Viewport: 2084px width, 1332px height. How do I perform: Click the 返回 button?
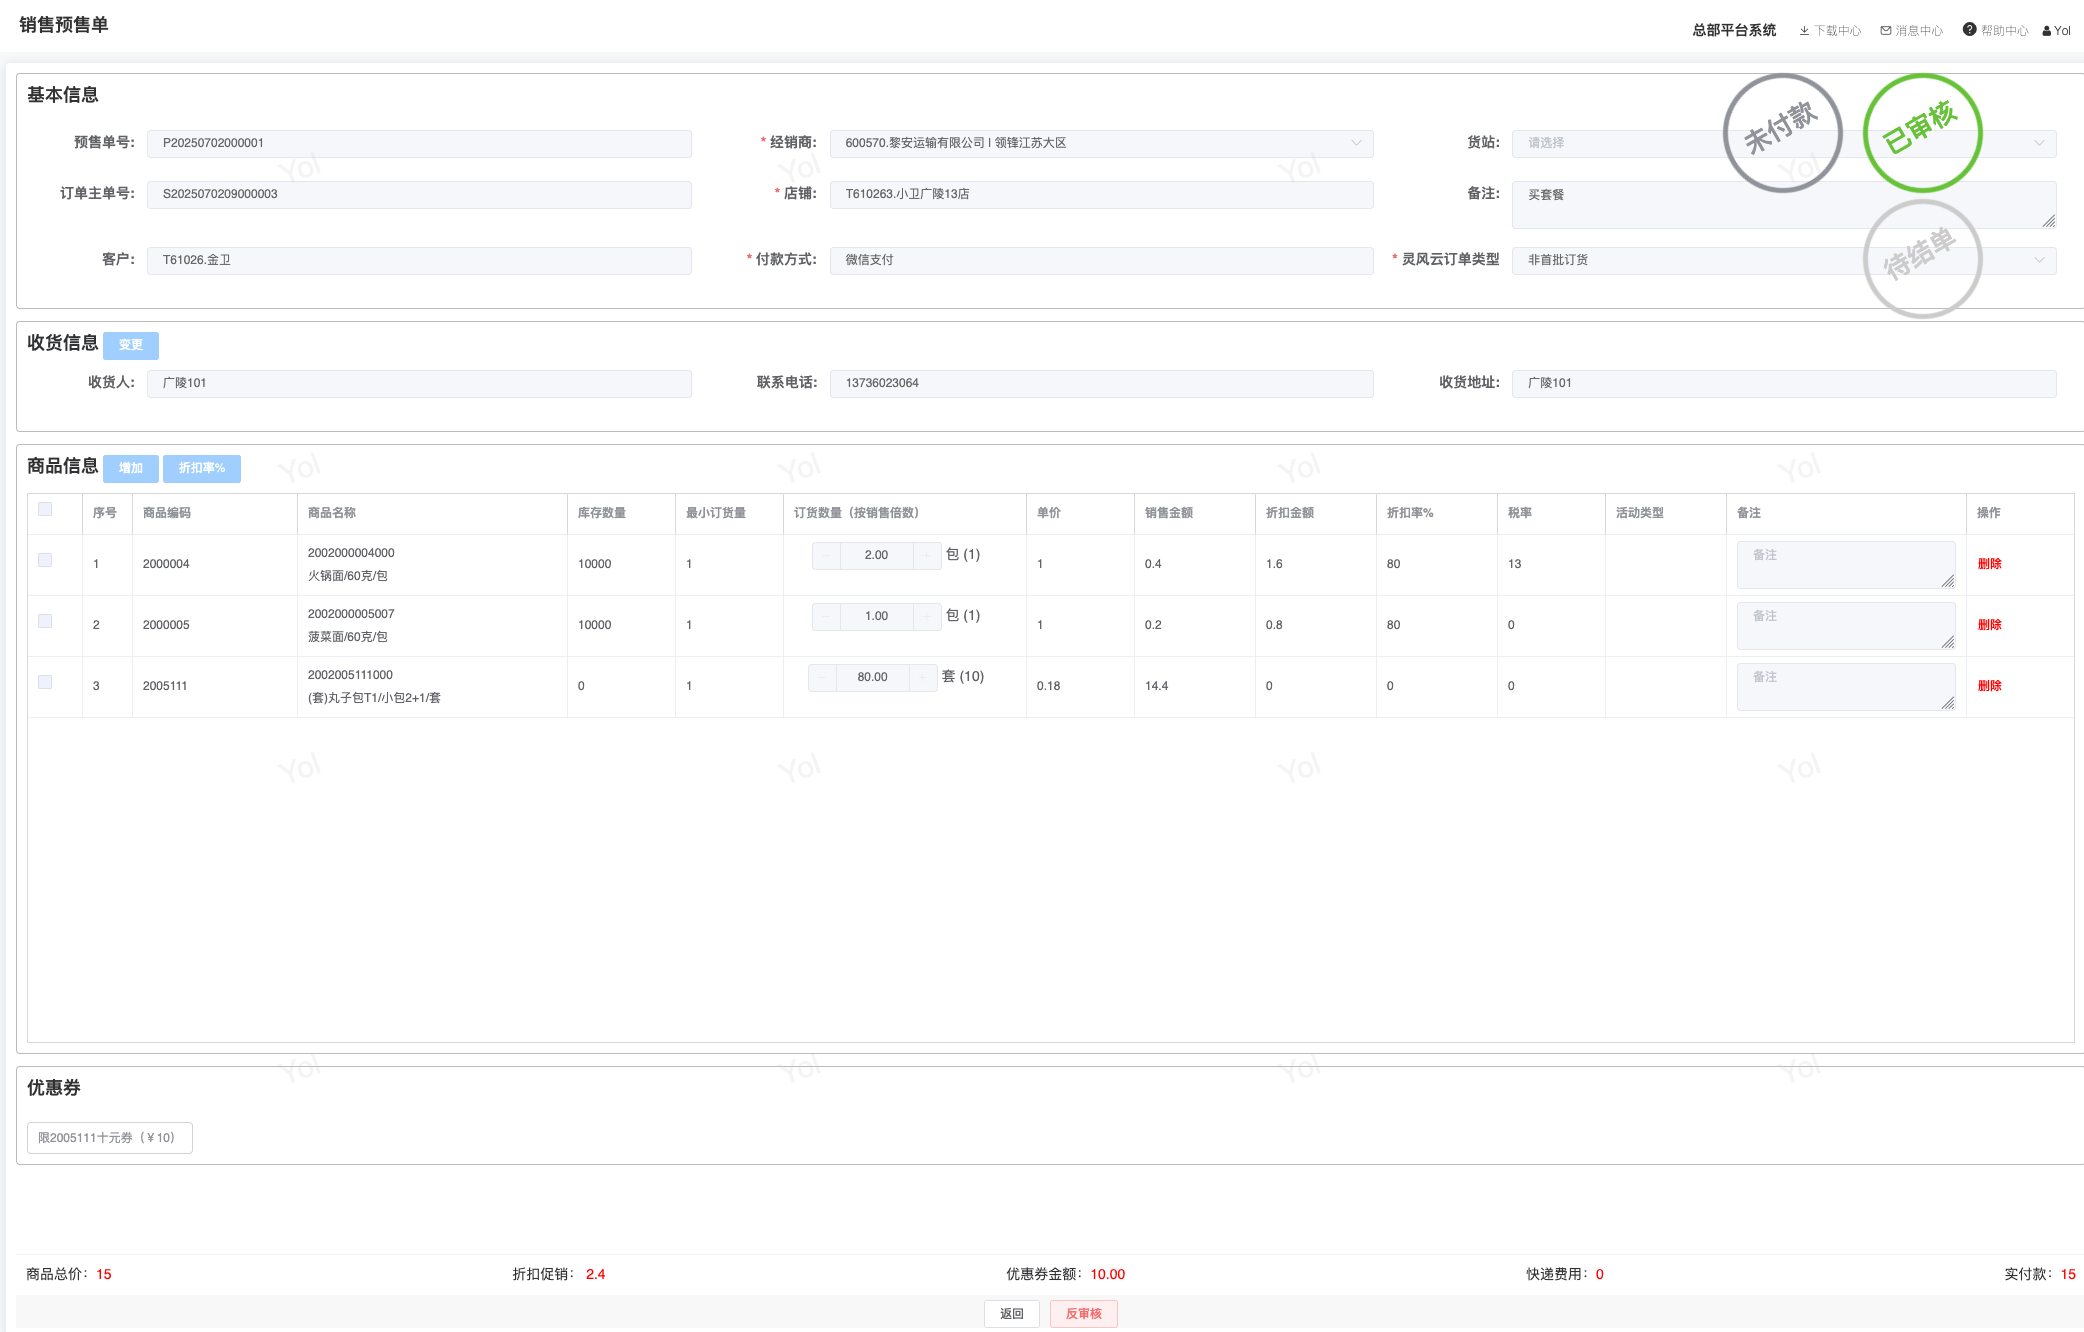(x=1011, y=1313)
